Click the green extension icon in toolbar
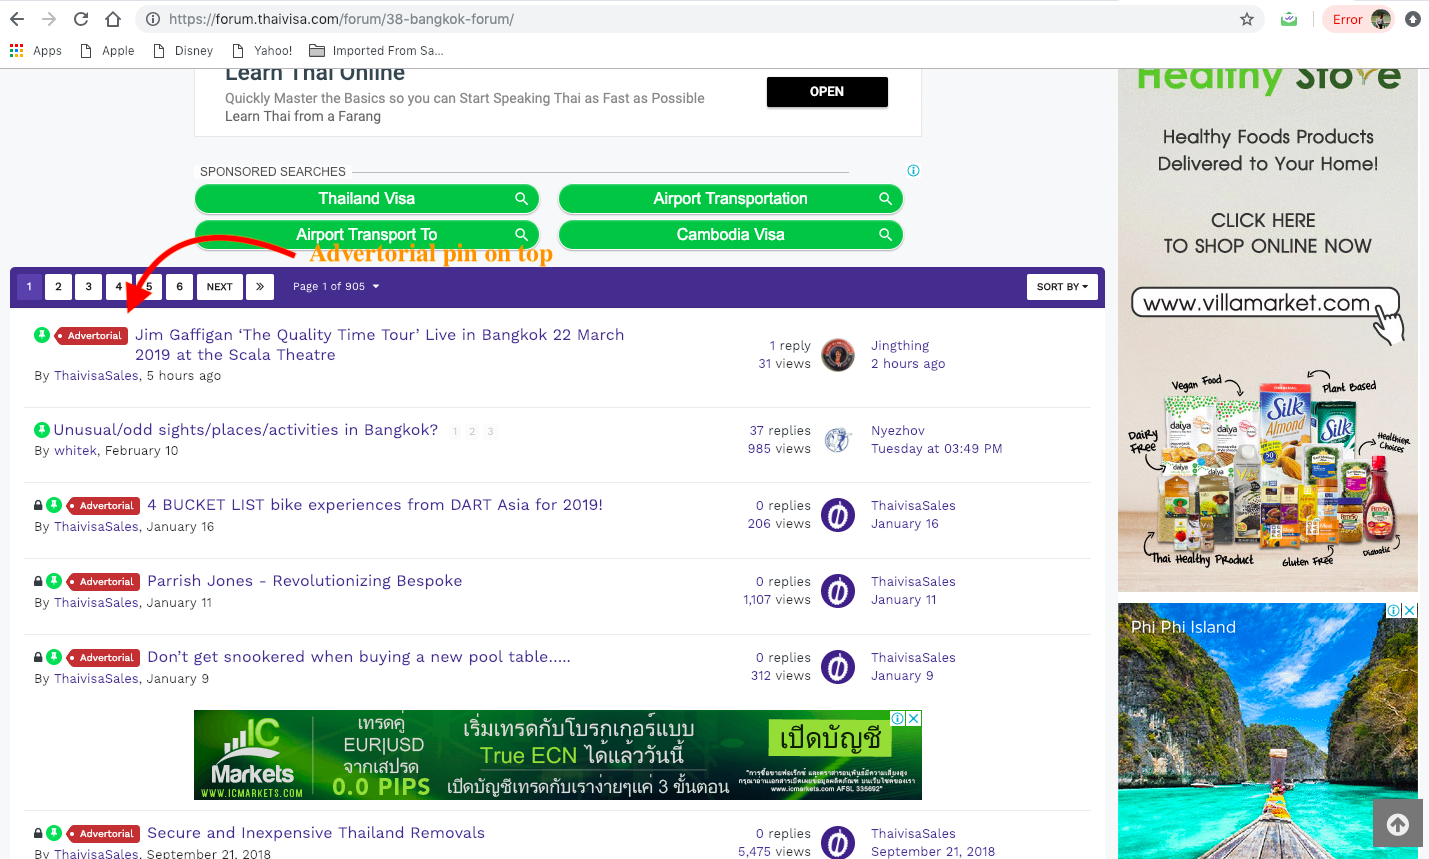Screen dimensions: 1429x859 click(x=1289, y=19)
